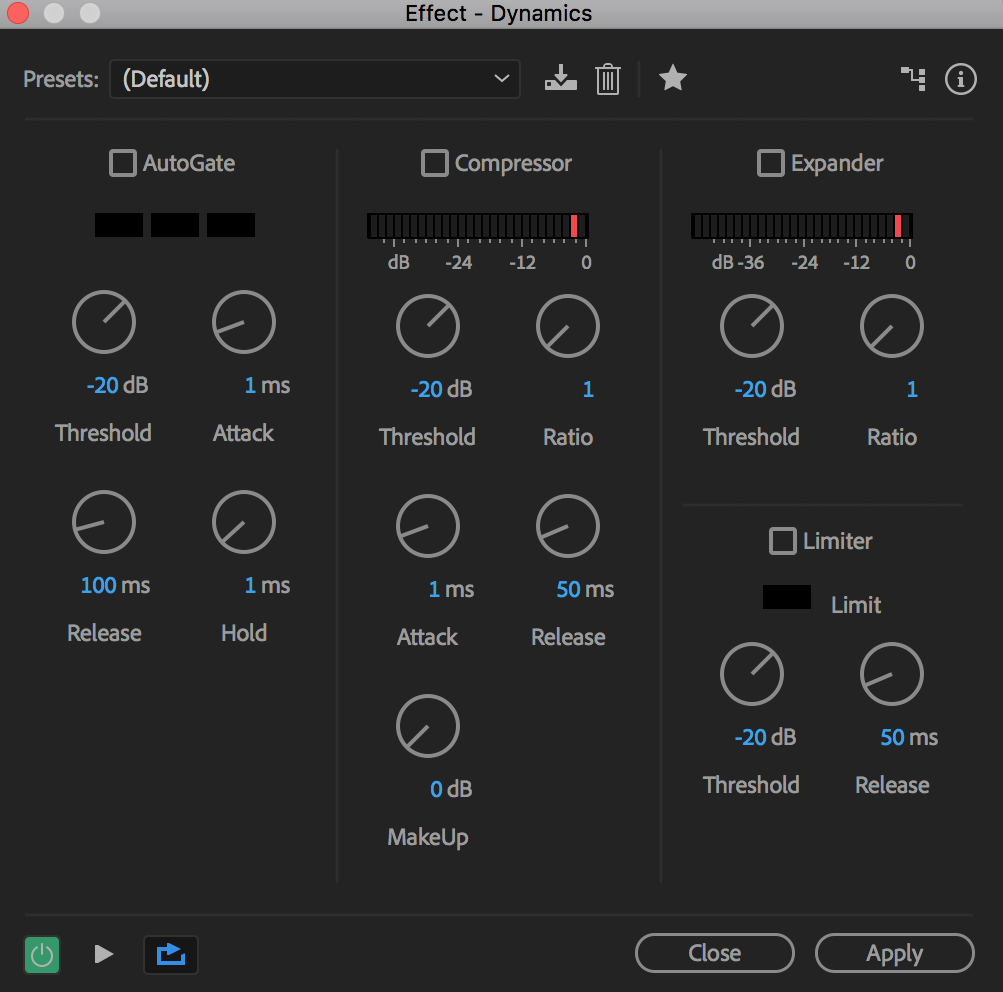Image resolution: width=1003 pixels, height=992 pixels.
Task: Close the Dynamics effect window
Action: click(714, 953)
